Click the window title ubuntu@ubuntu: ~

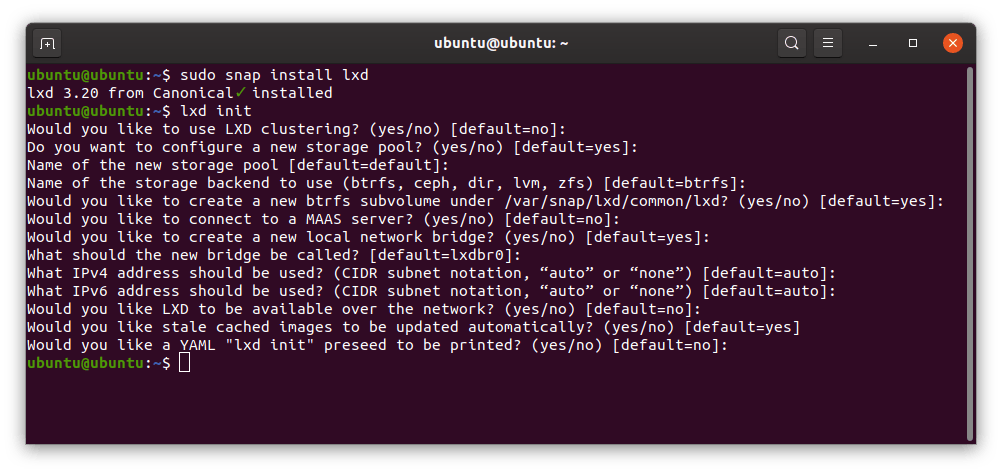[501, 43]
